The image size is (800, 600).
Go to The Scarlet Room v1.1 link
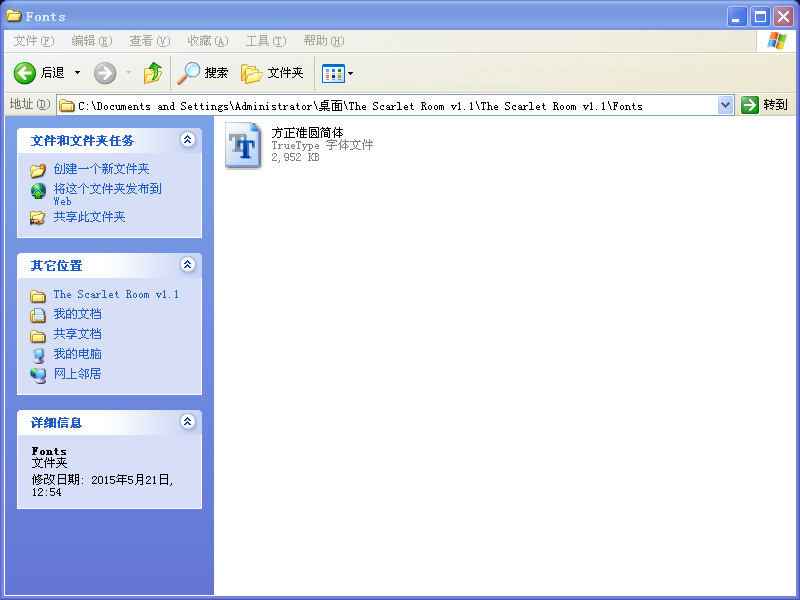pyautogui.click(x=116, y=294)
